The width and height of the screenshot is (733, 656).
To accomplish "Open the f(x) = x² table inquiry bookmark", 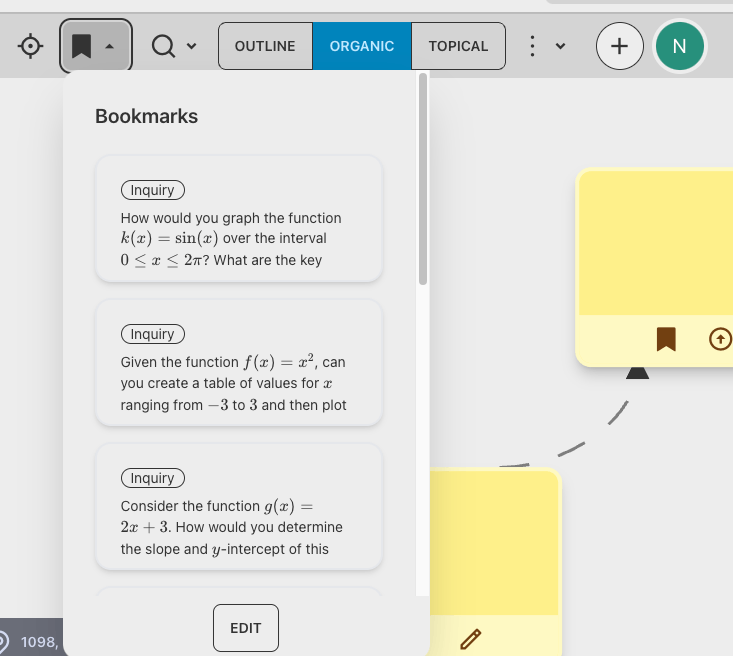I will tap(239, 363).
